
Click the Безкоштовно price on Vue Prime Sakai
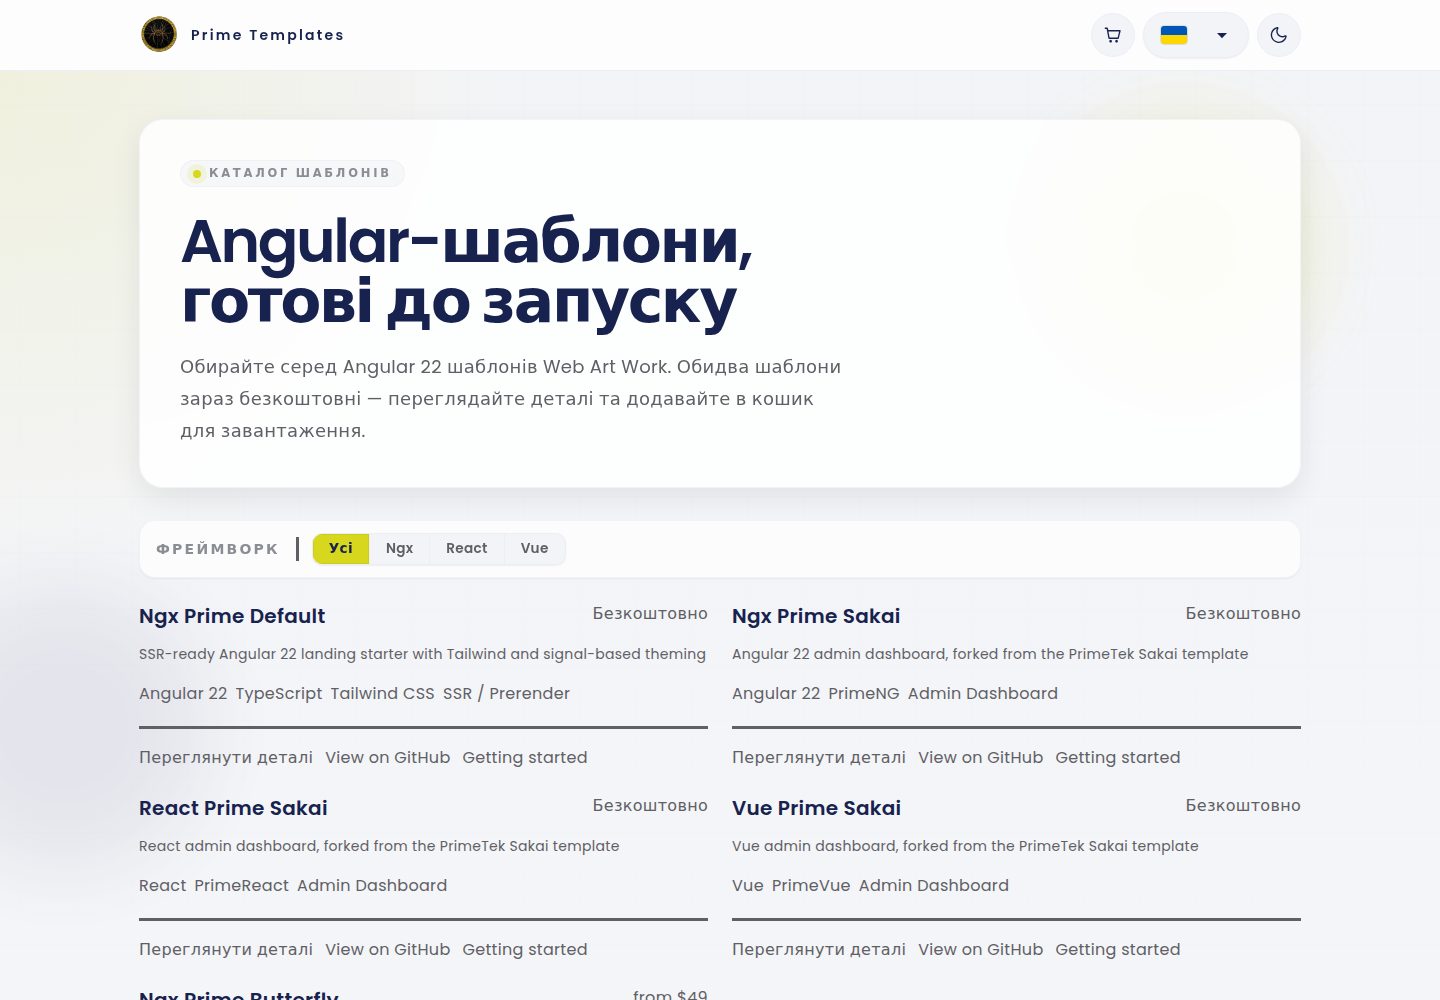coord(1243,805)
